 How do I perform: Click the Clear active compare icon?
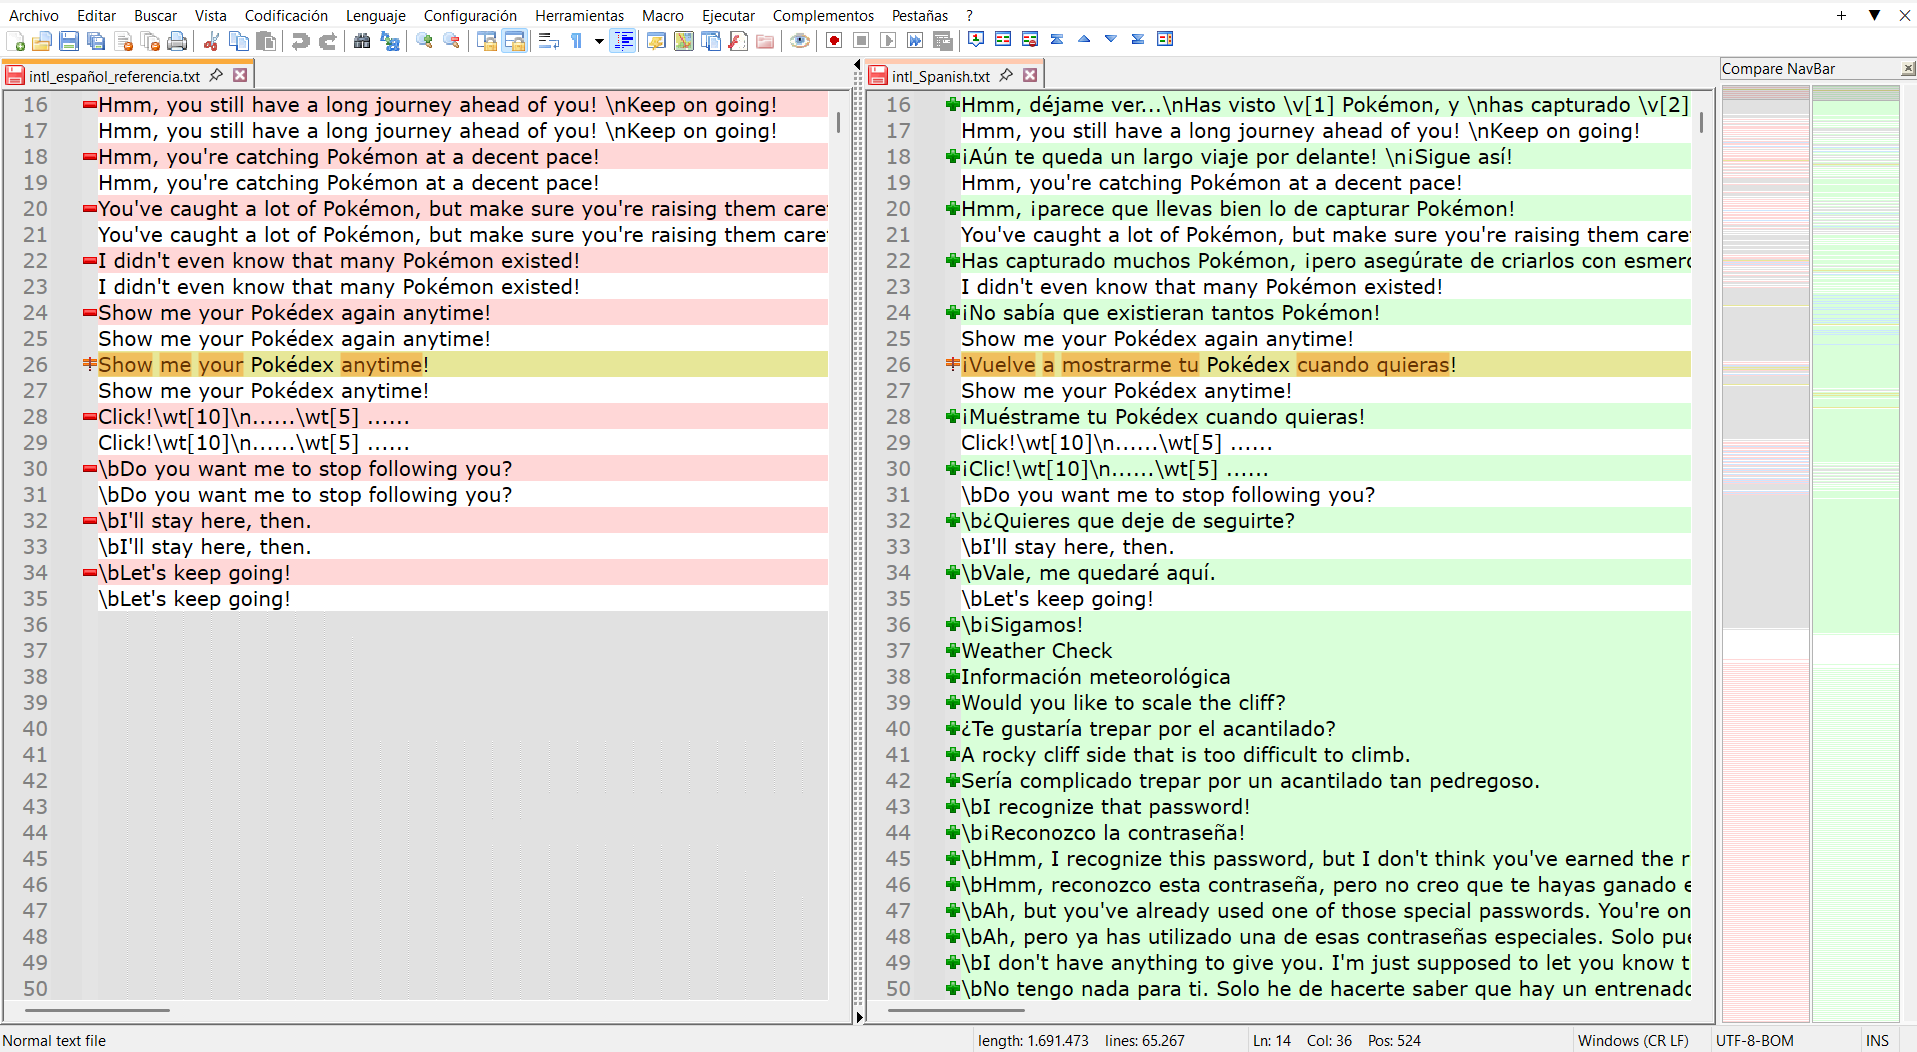coord(1030,40)
